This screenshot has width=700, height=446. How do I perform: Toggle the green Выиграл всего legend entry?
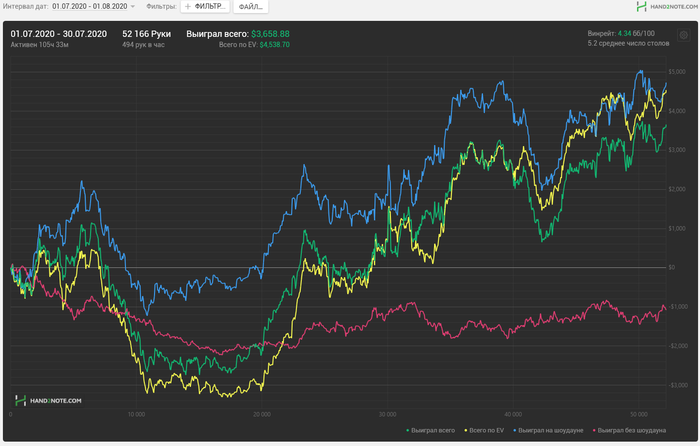[430, 430]
